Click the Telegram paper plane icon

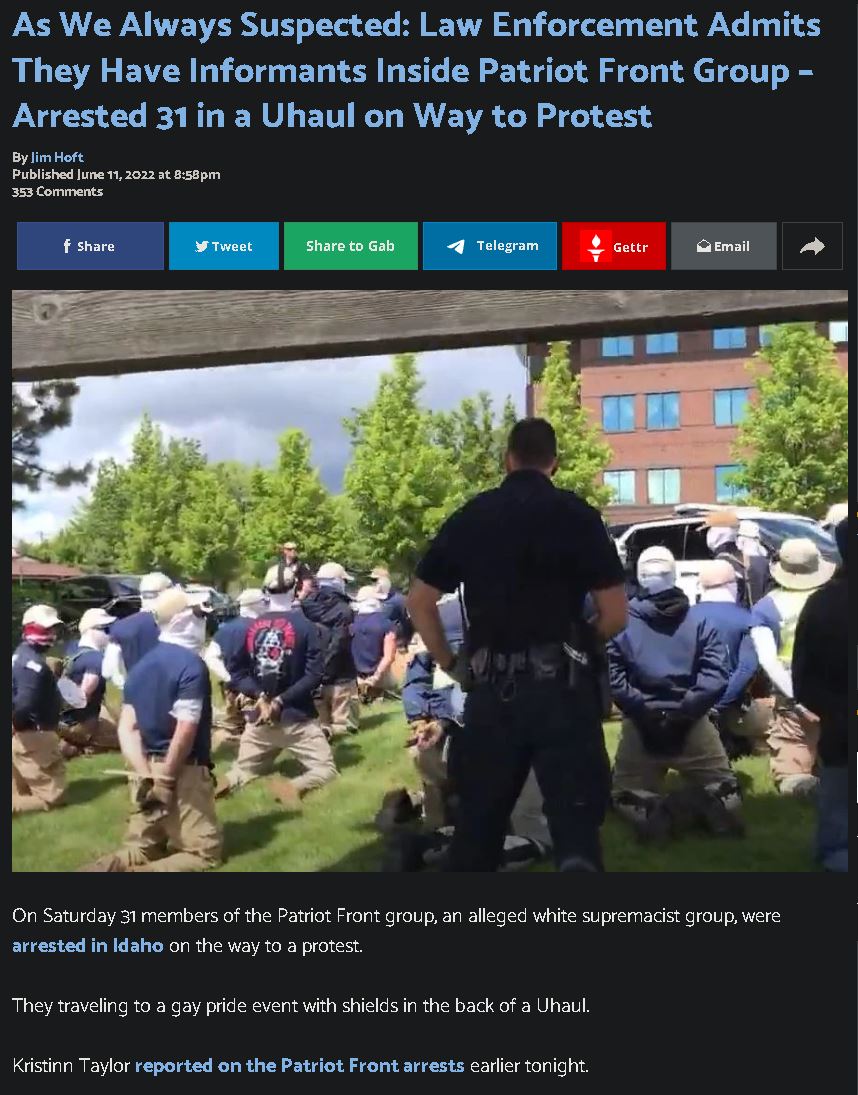456,246
